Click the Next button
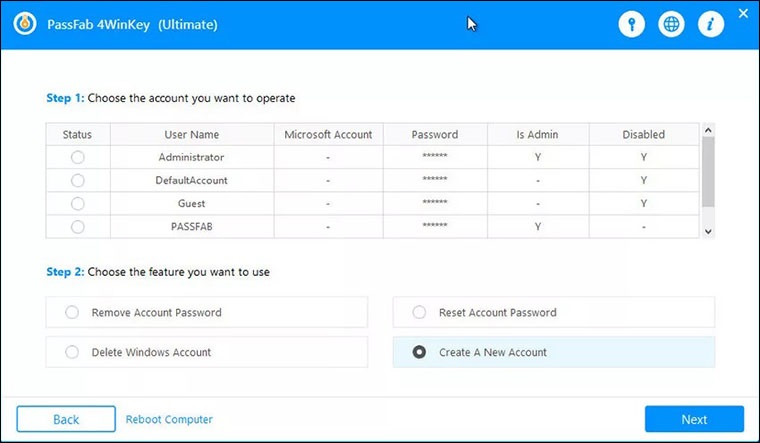This screenshot has height=443, width=760. (x=694, y=419)
